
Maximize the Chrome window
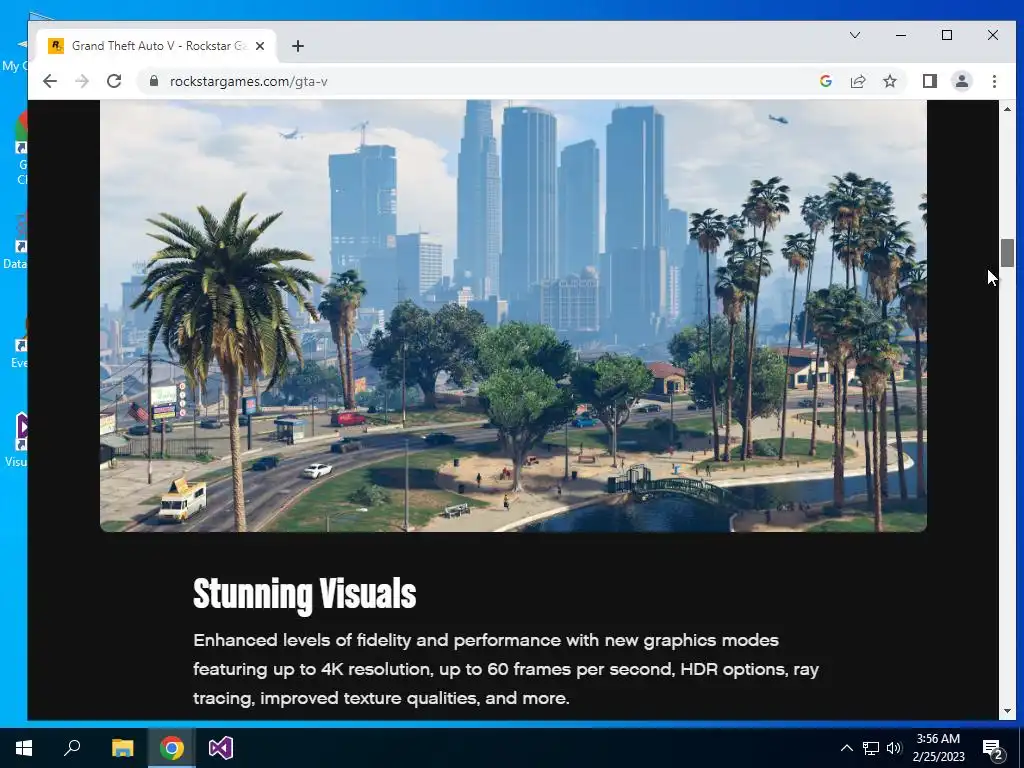[947, 35]
